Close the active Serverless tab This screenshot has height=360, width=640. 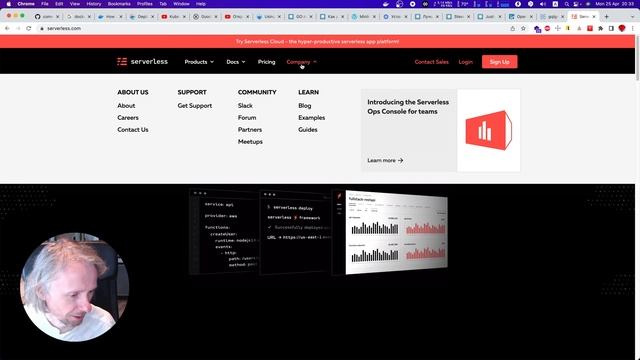tap(594, 17)
